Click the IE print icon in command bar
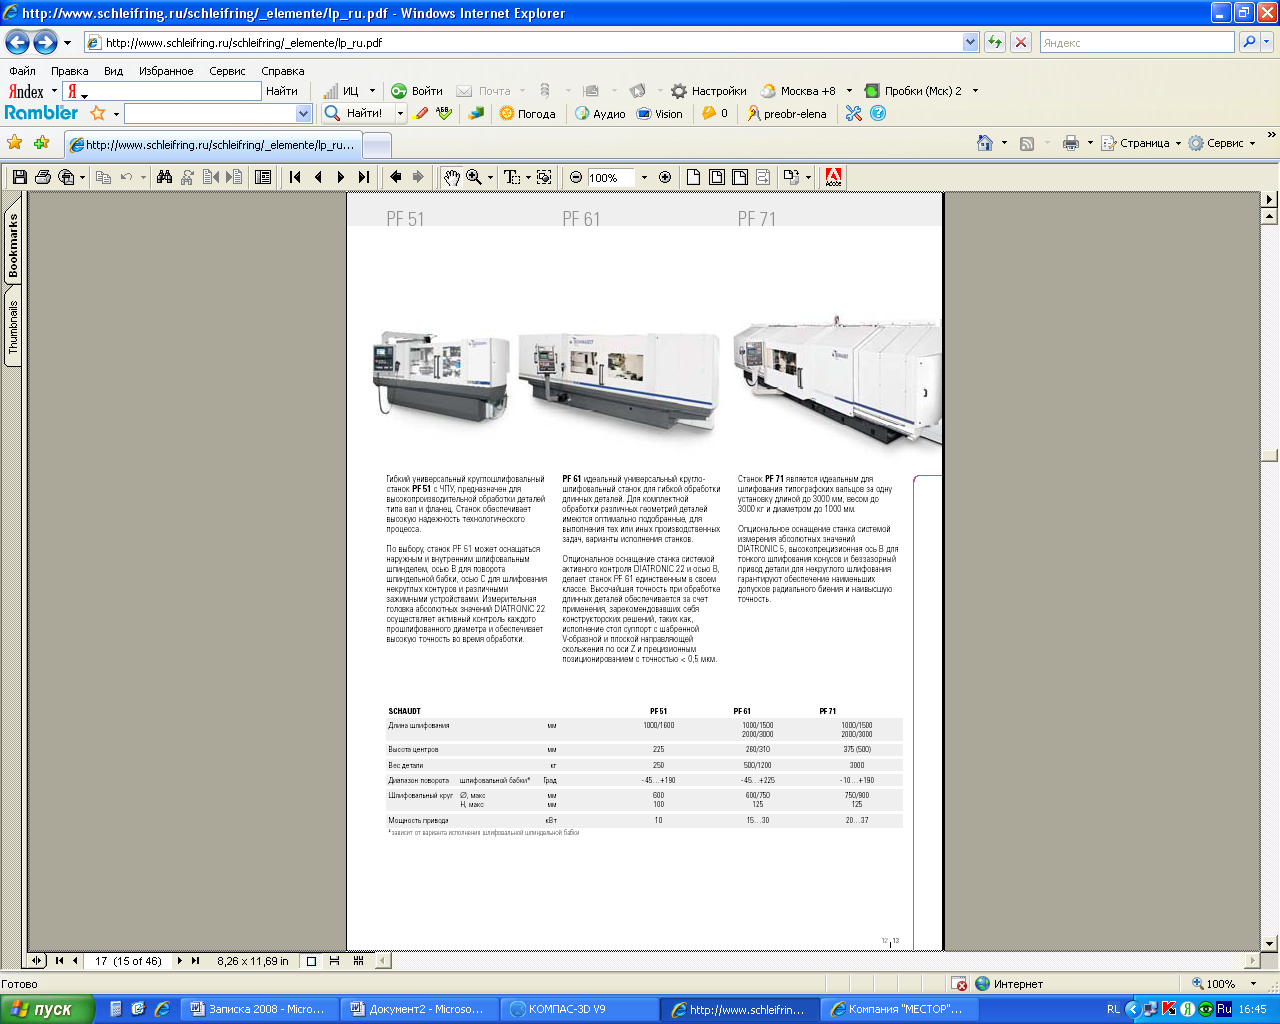1280x1024 pixels. point(1071,143)
